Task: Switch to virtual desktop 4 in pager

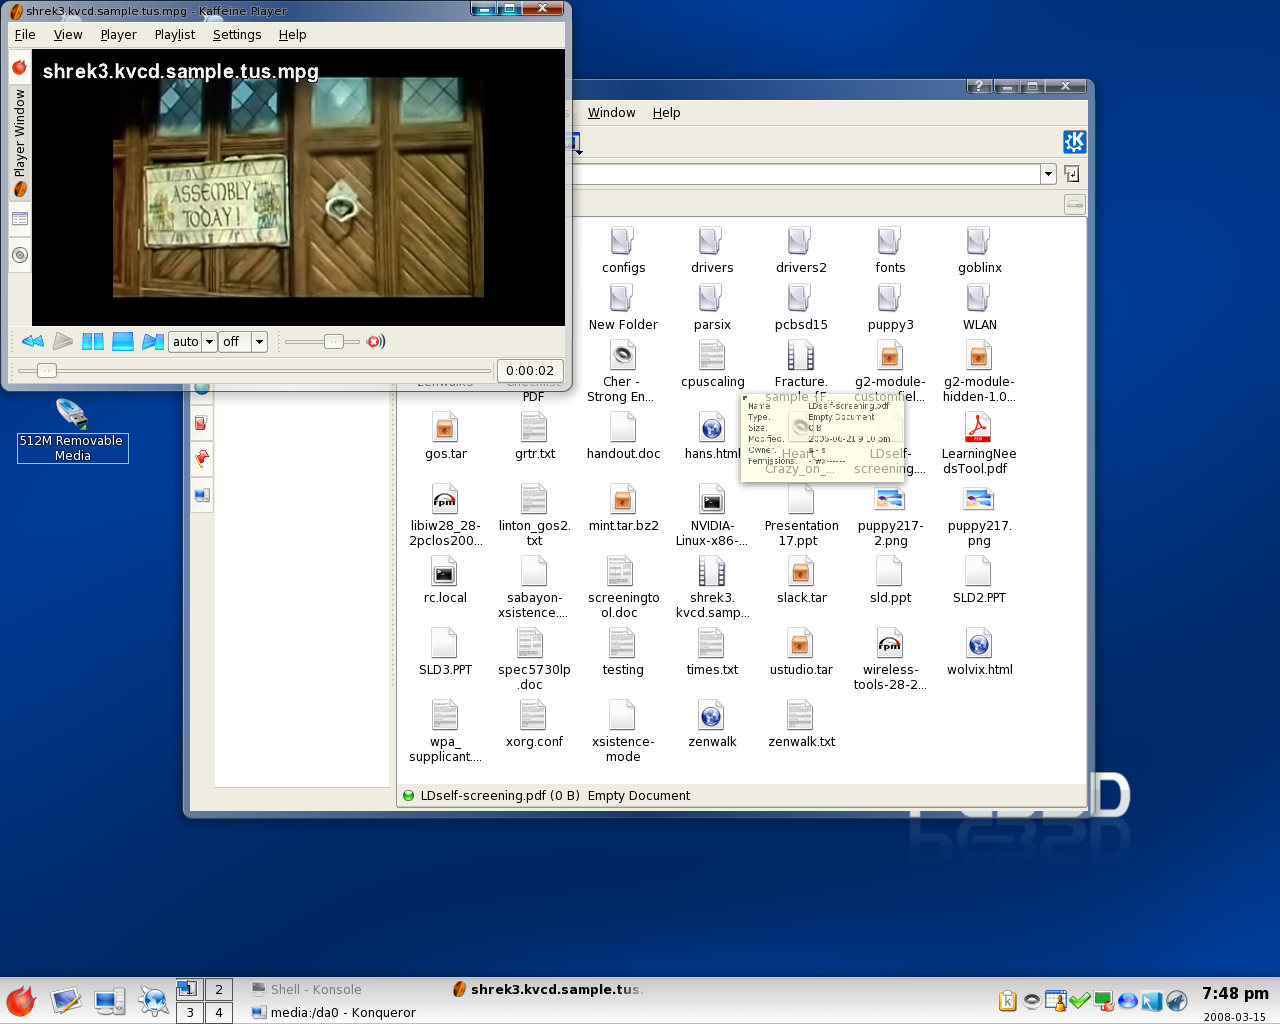Action: (x=219, y=1012)
